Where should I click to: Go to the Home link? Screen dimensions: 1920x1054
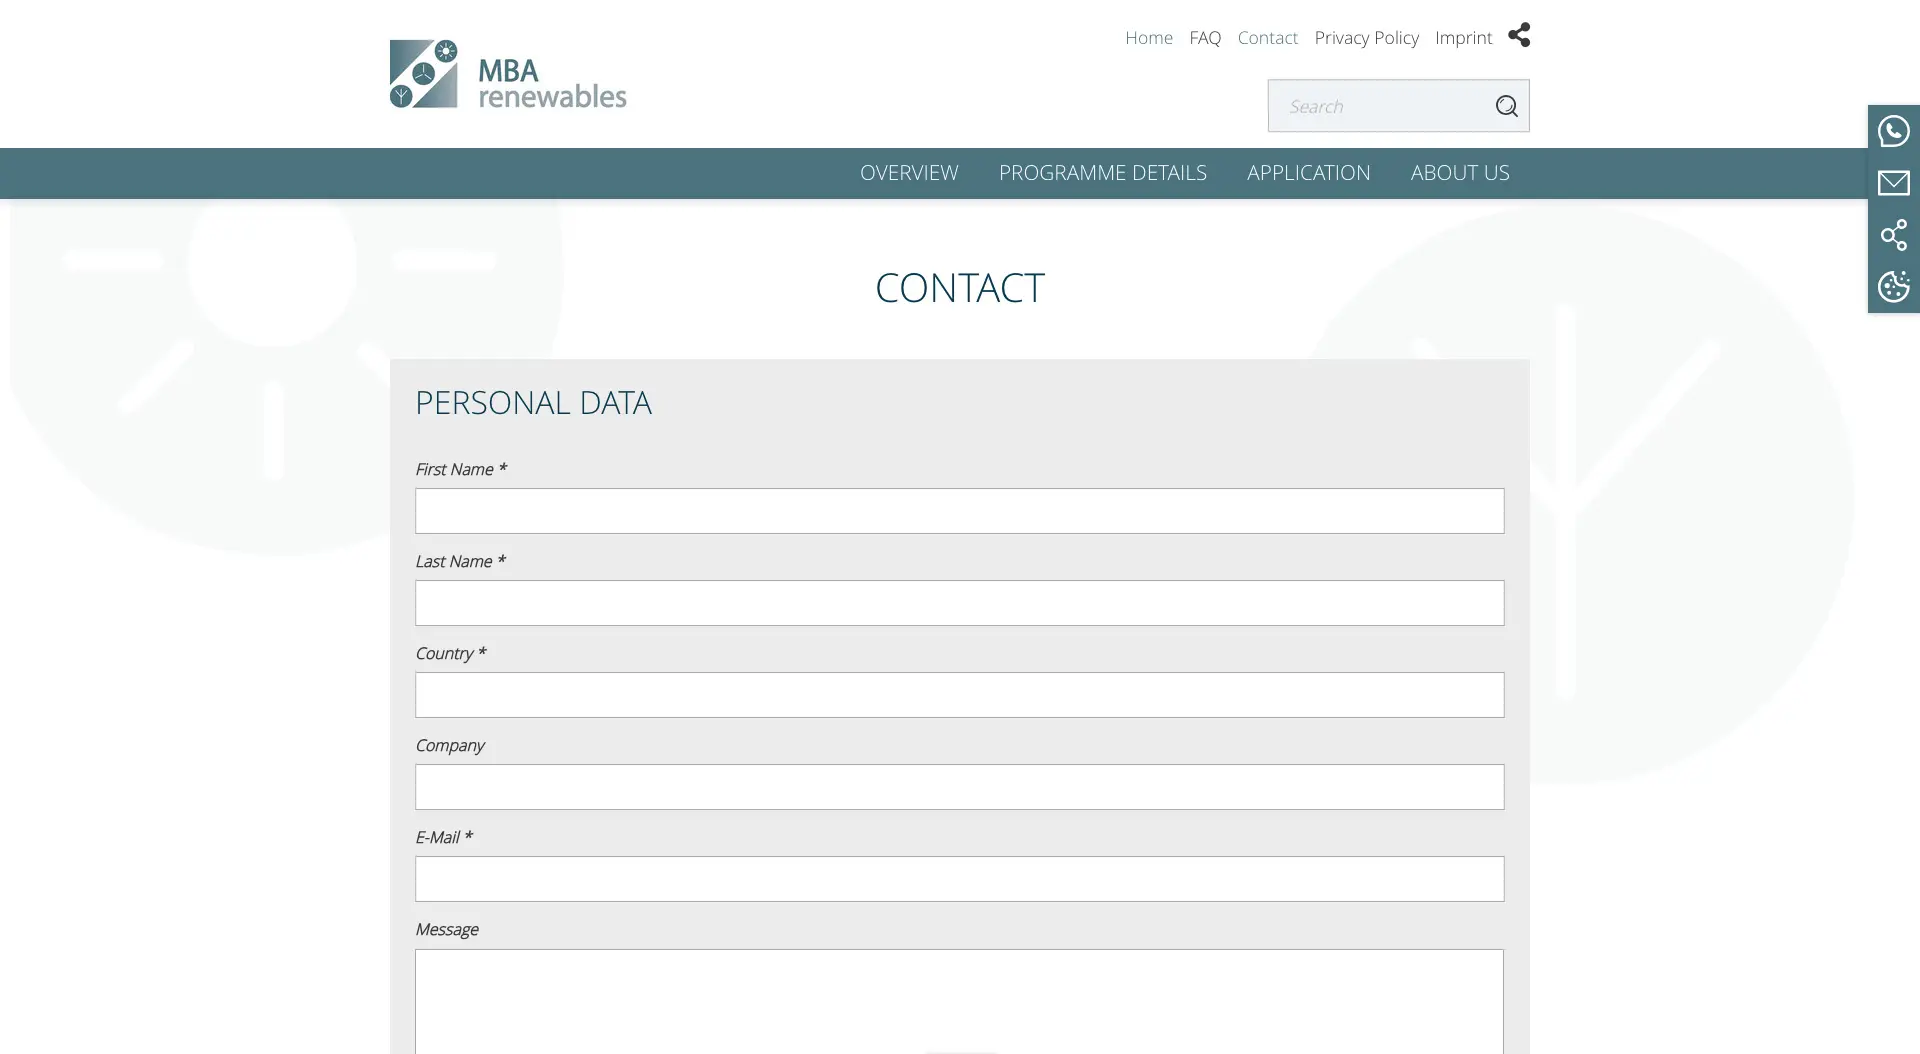pos(1149,38)
